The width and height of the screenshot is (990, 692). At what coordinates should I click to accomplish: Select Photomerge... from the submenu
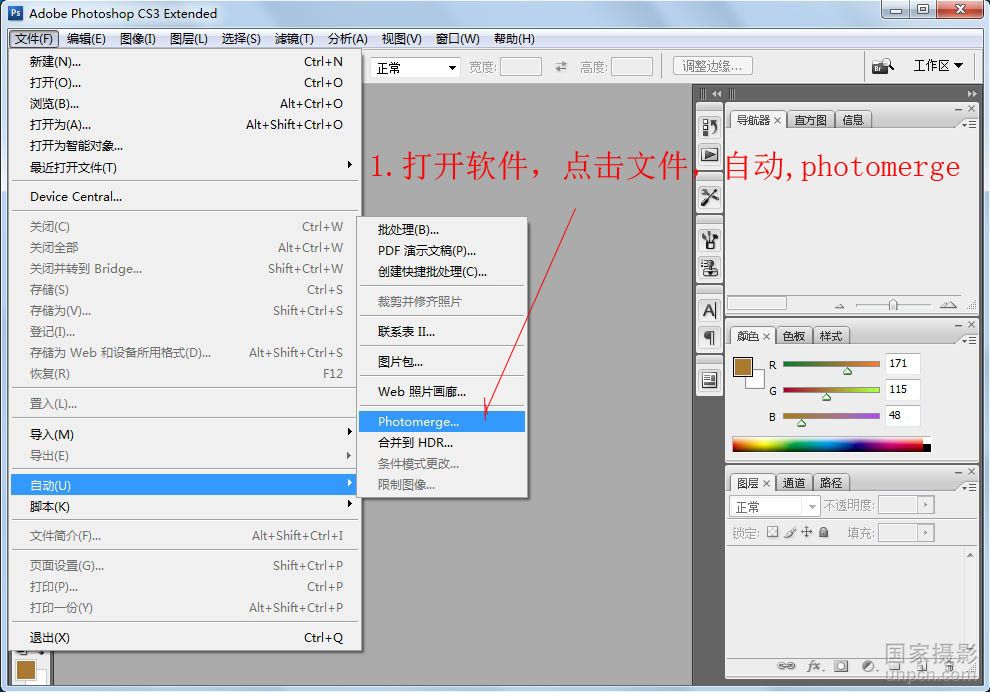441,422
